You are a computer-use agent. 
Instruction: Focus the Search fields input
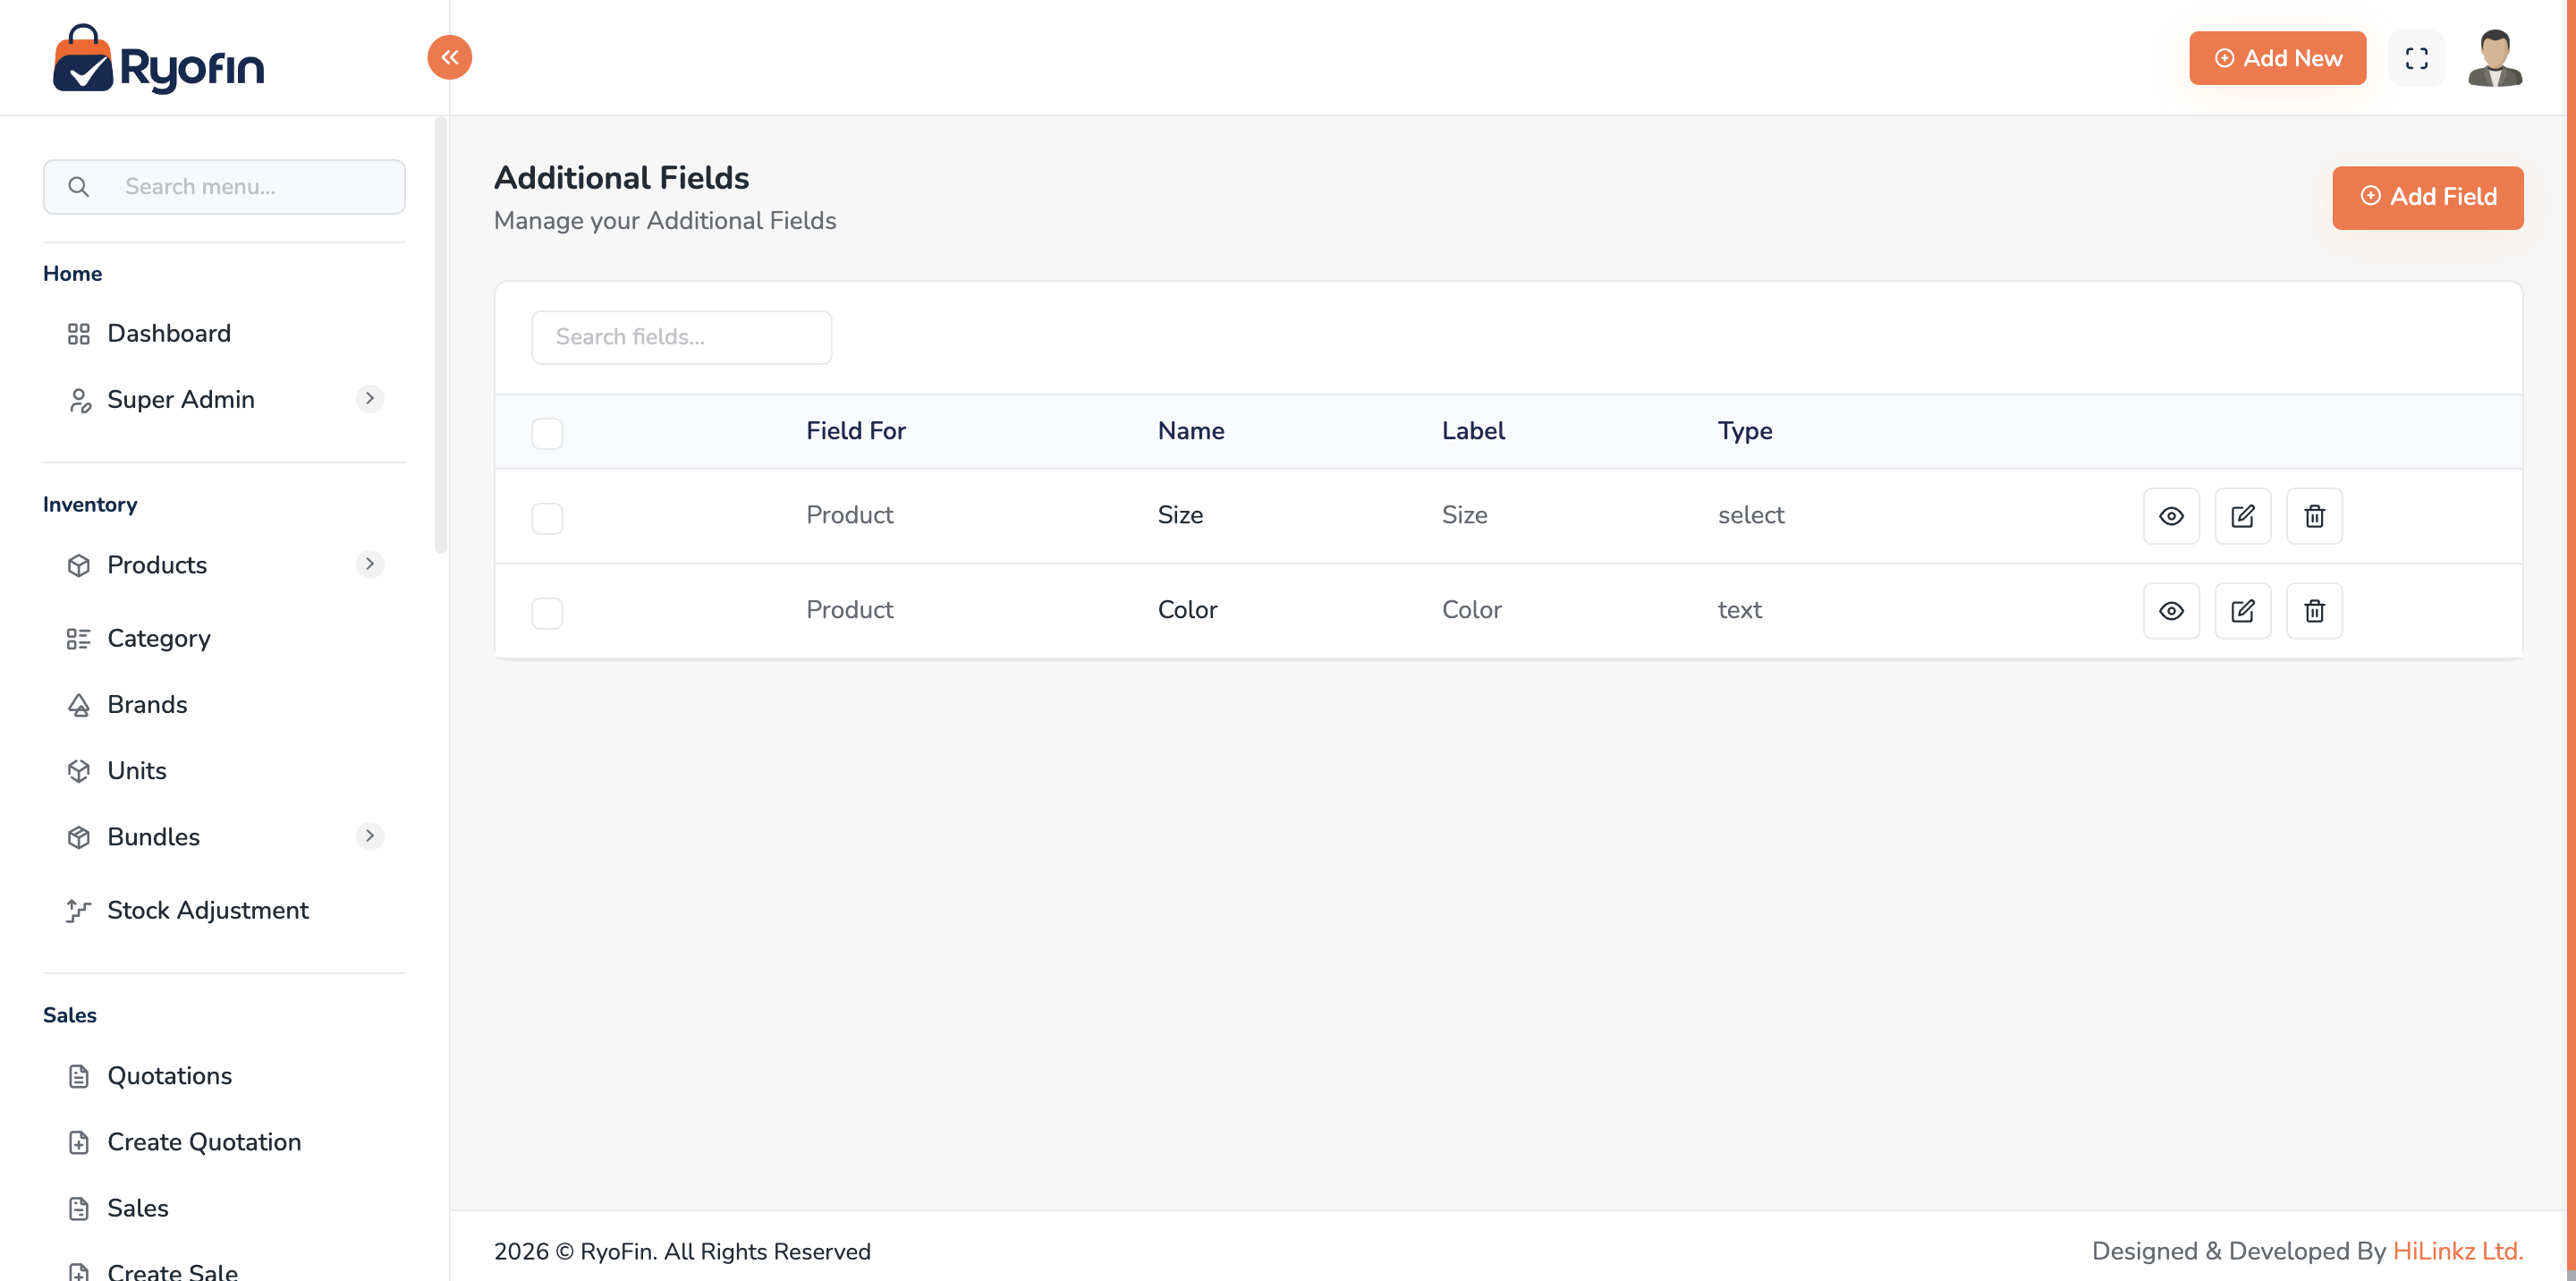click(681, 337)
